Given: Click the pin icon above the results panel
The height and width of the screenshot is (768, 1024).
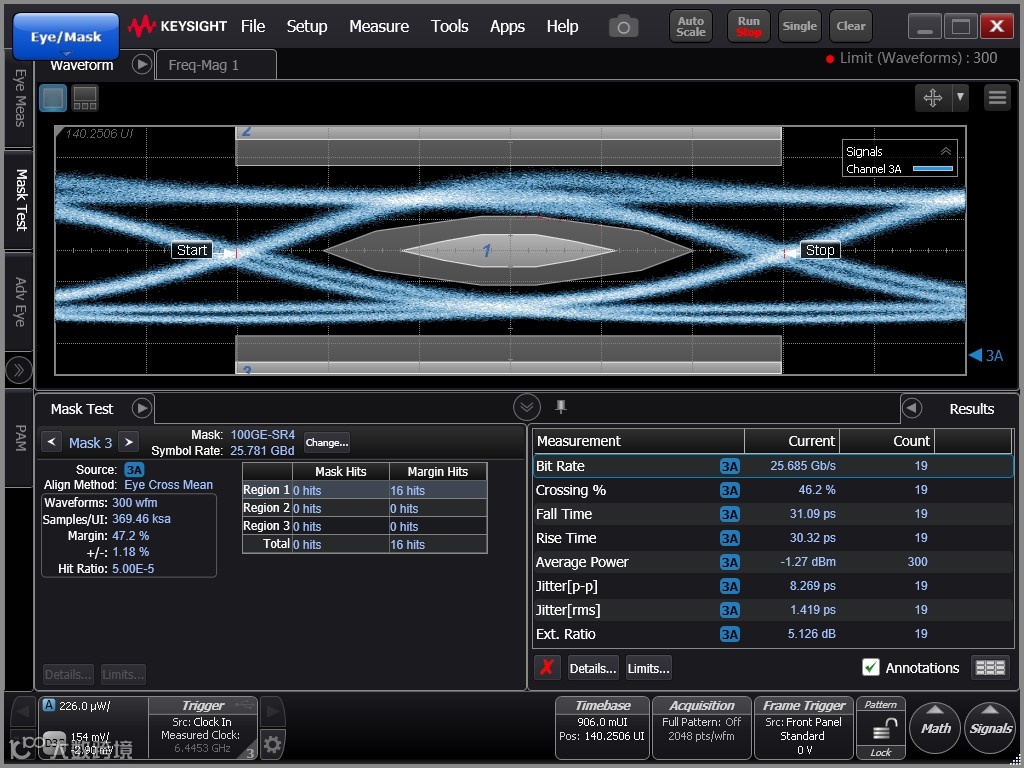Looking at the screenshot, I should [x=561, y=406].
